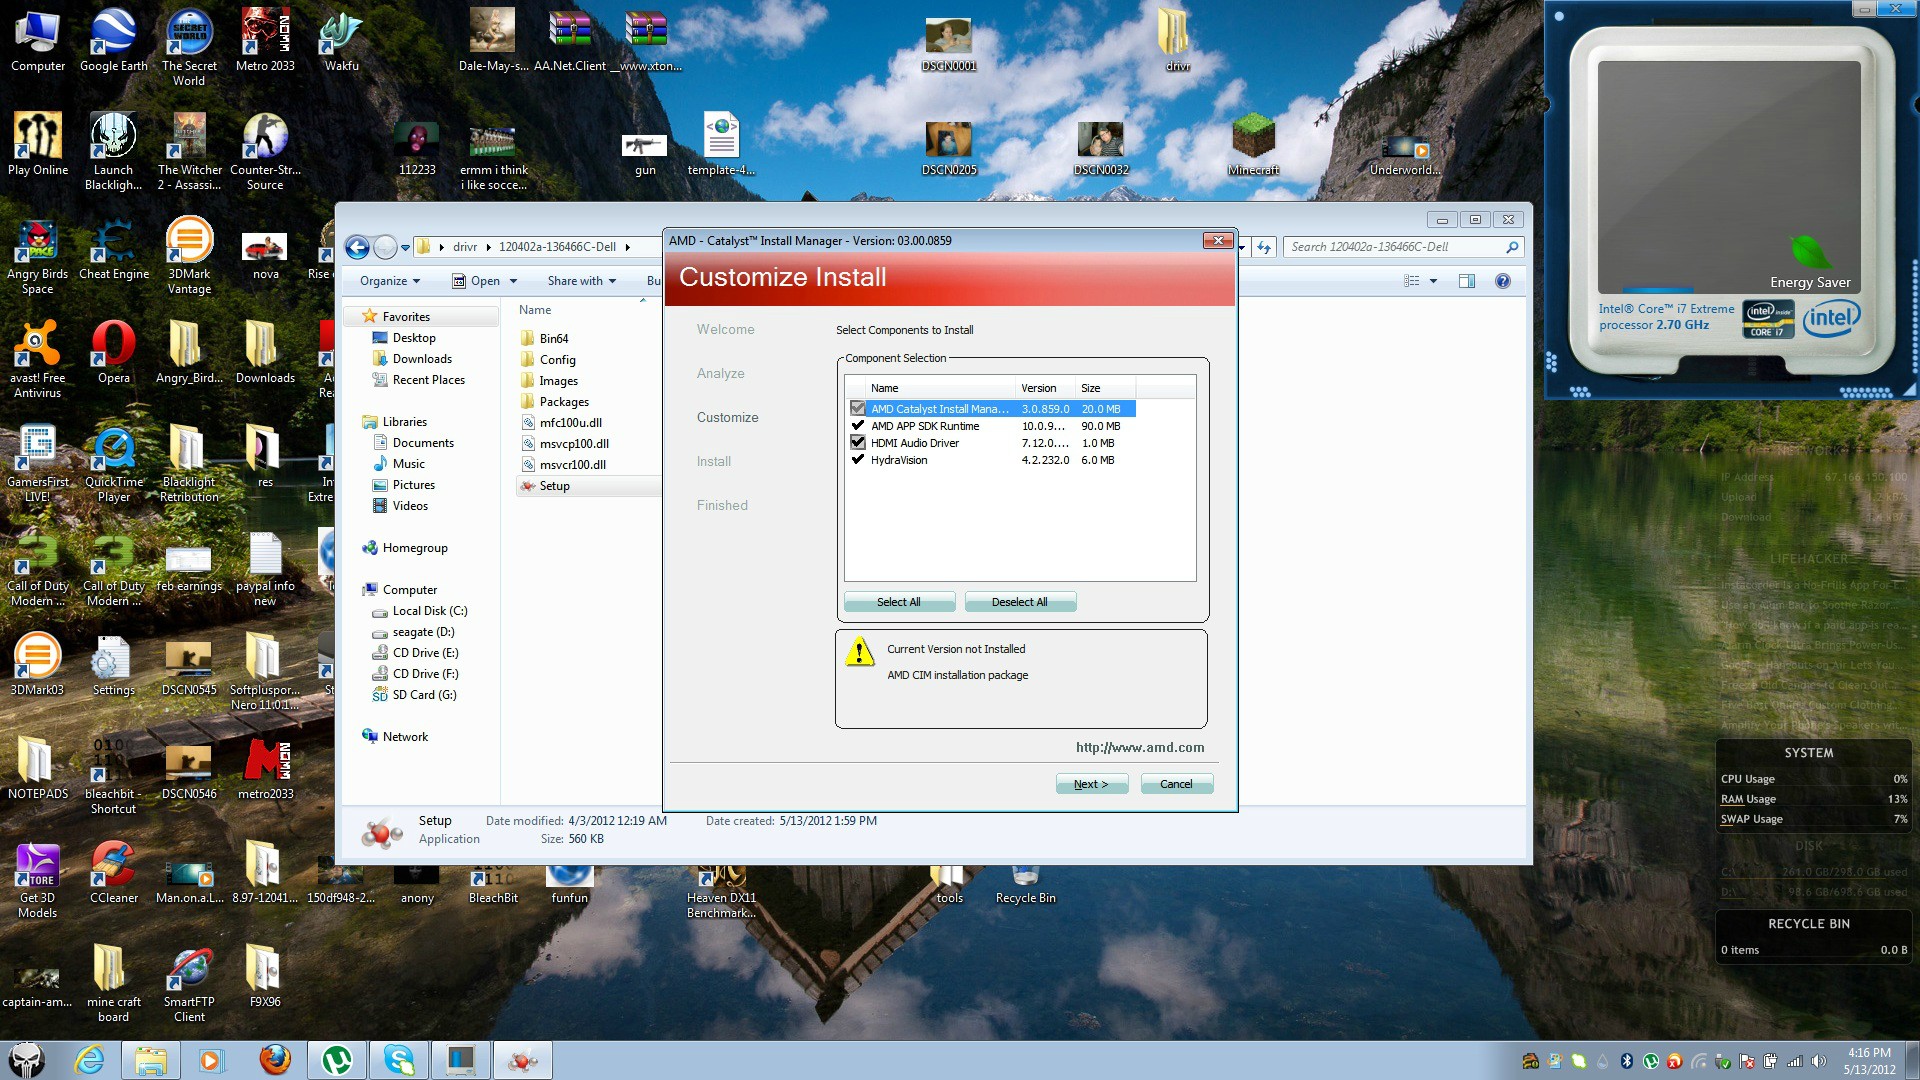Expand the Open dropdown arrow in Explorer
Screen dimensions: 1920x1080
[513, 281]
